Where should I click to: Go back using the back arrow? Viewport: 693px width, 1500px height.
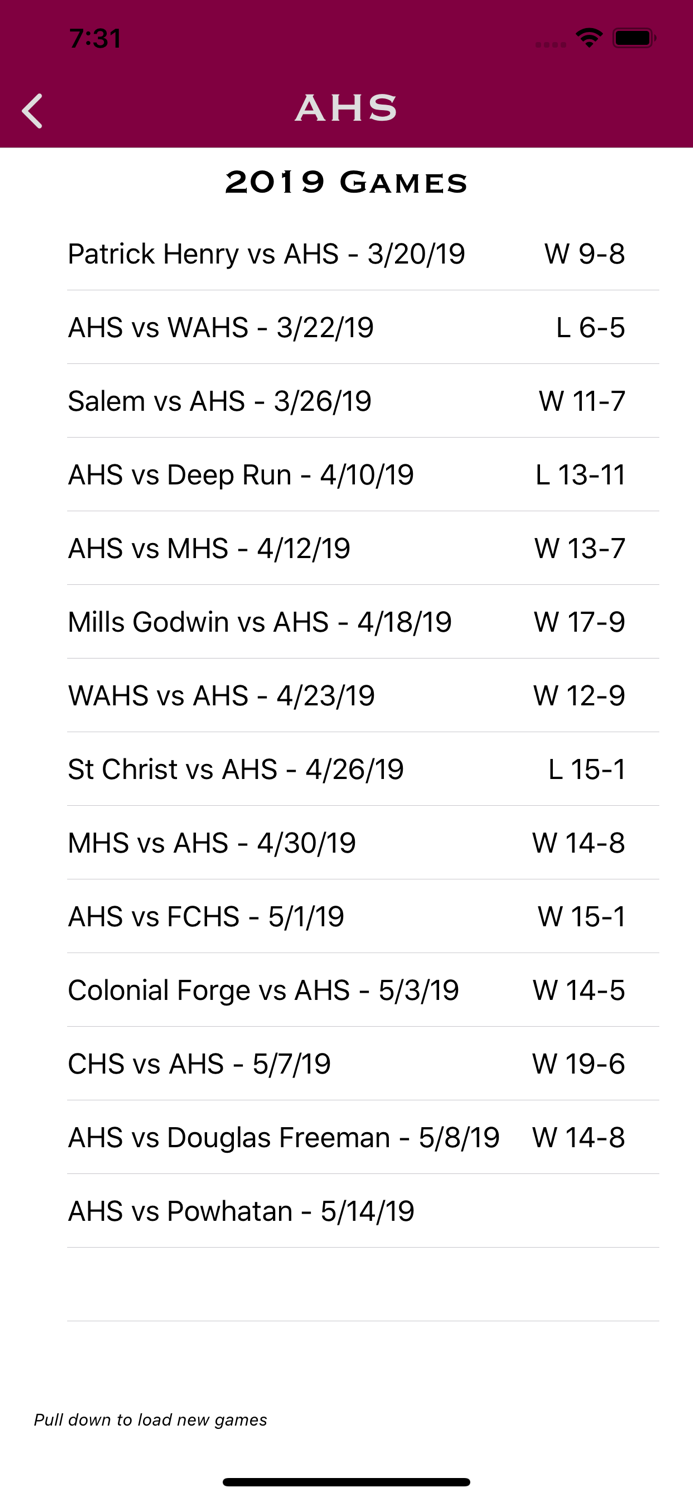(31, 111)
